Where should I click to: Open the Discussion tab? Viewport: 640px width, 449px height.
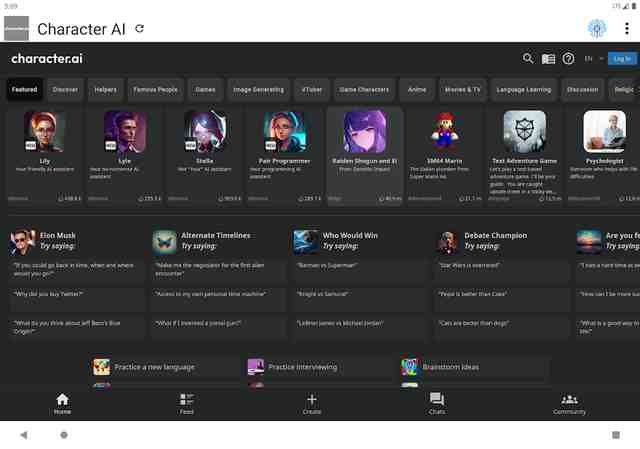coord(582,89)
